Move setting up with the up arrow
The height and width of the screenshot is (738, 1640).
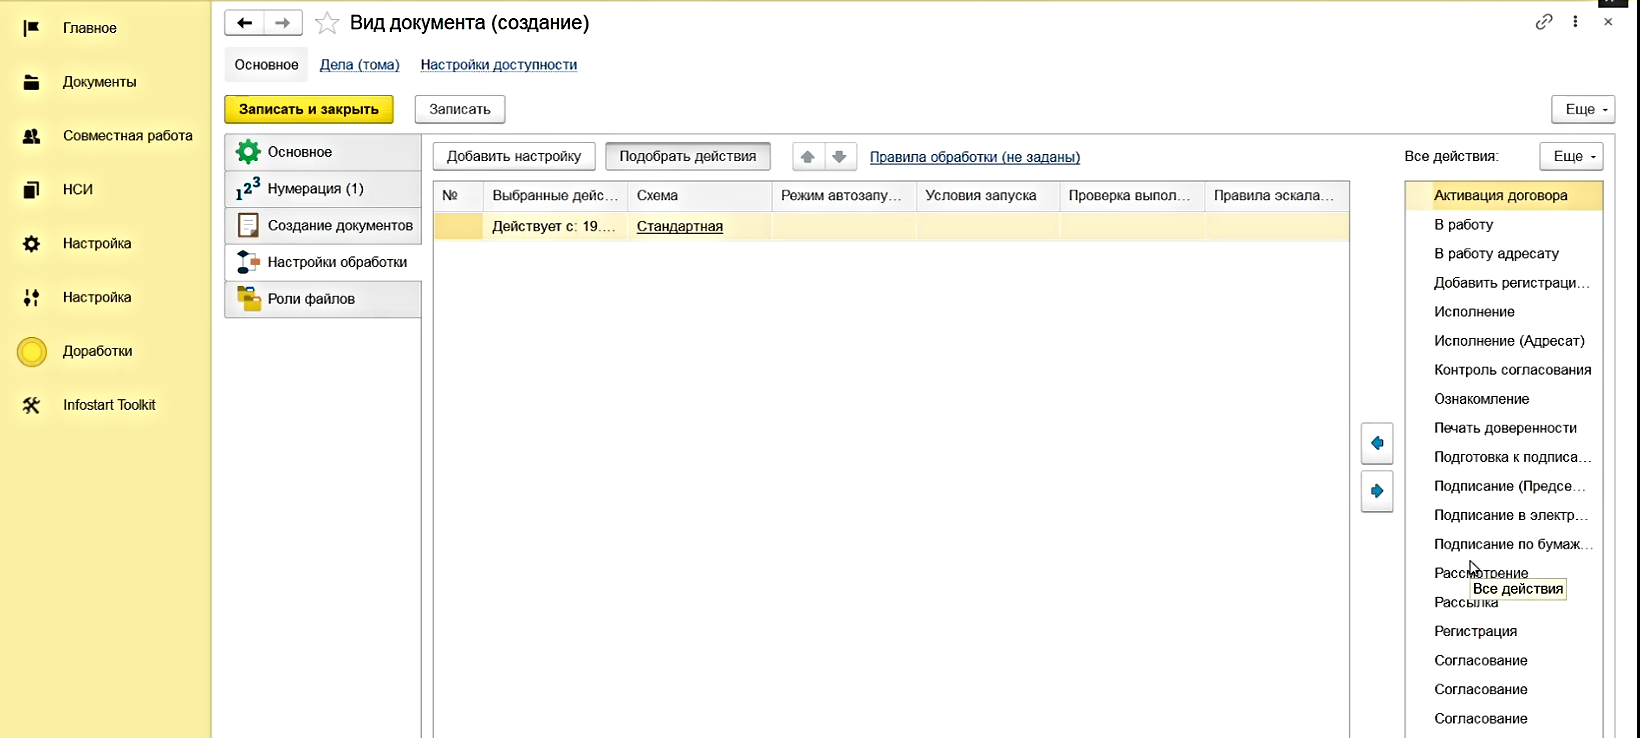(808, 157)
